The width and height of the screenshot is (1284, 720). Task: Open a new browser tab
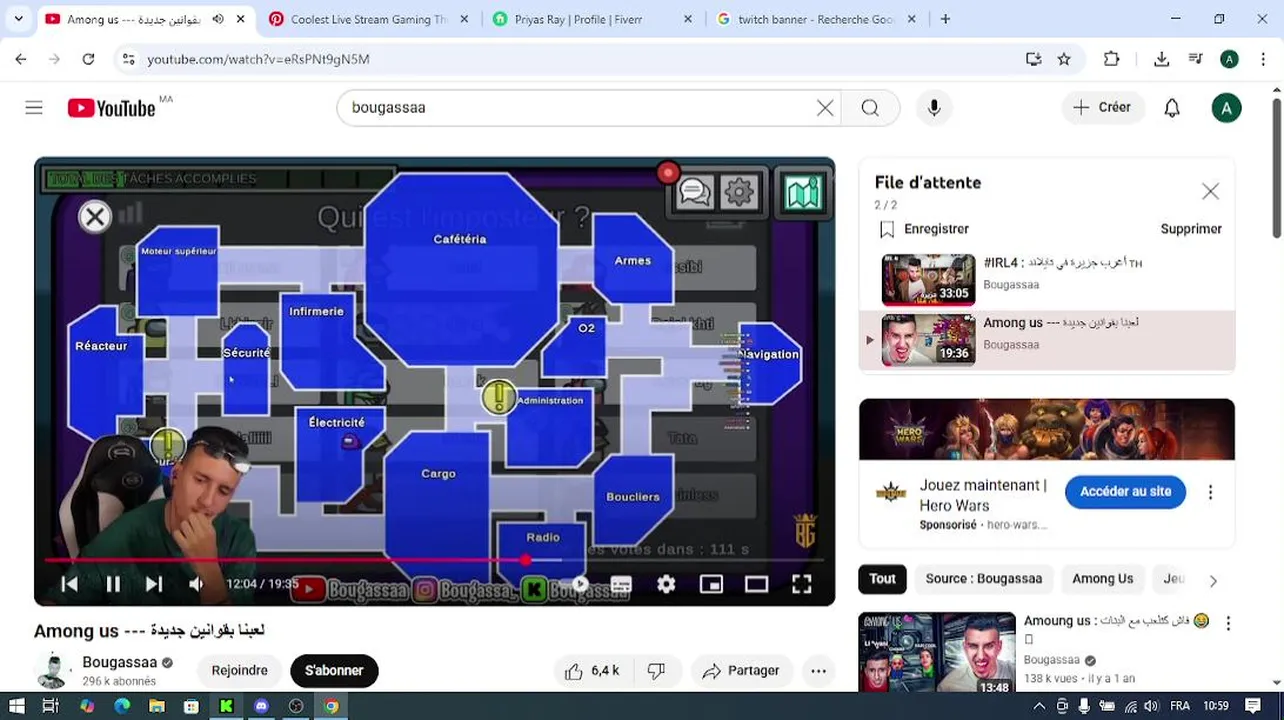pos(945,19)
